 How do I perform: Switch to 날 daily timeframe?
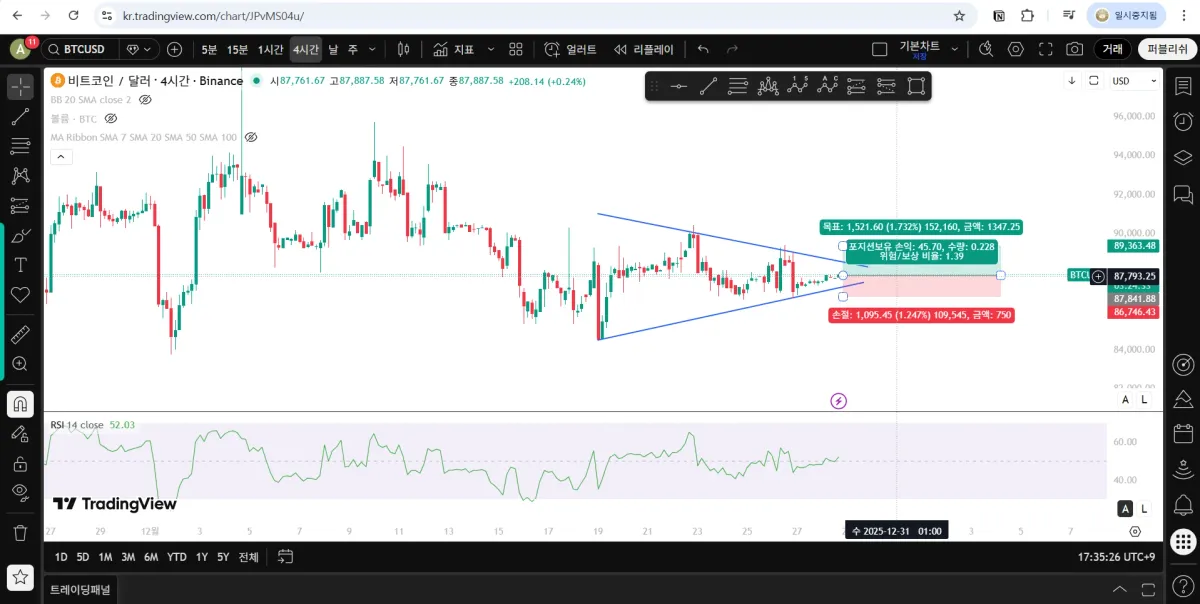(x=333, y=49)
